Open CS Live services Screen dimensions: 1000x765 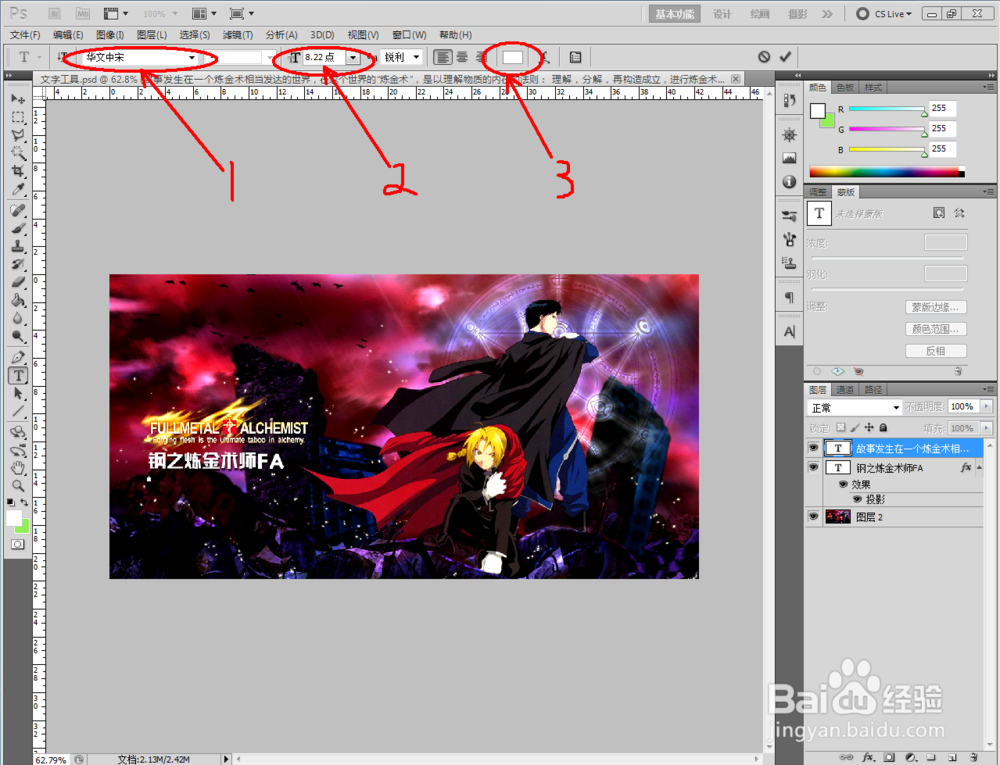885,13
